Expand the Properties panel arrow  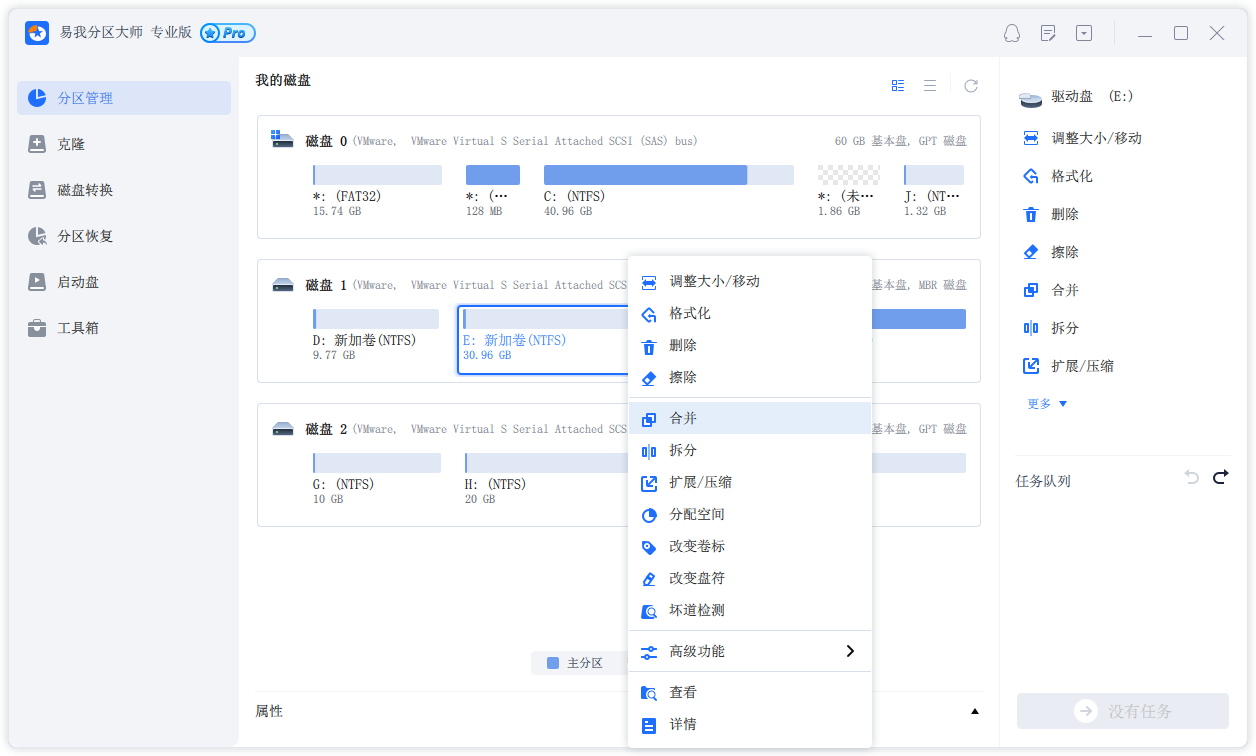[x=974, y=712]
